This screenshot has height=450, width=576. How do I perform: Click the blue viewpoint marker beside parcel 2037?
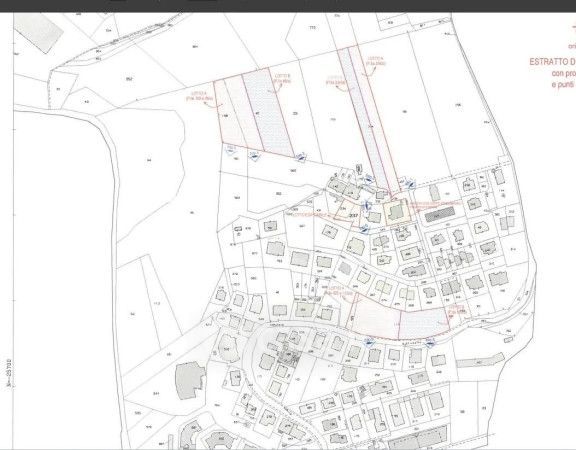coord(366,206)
